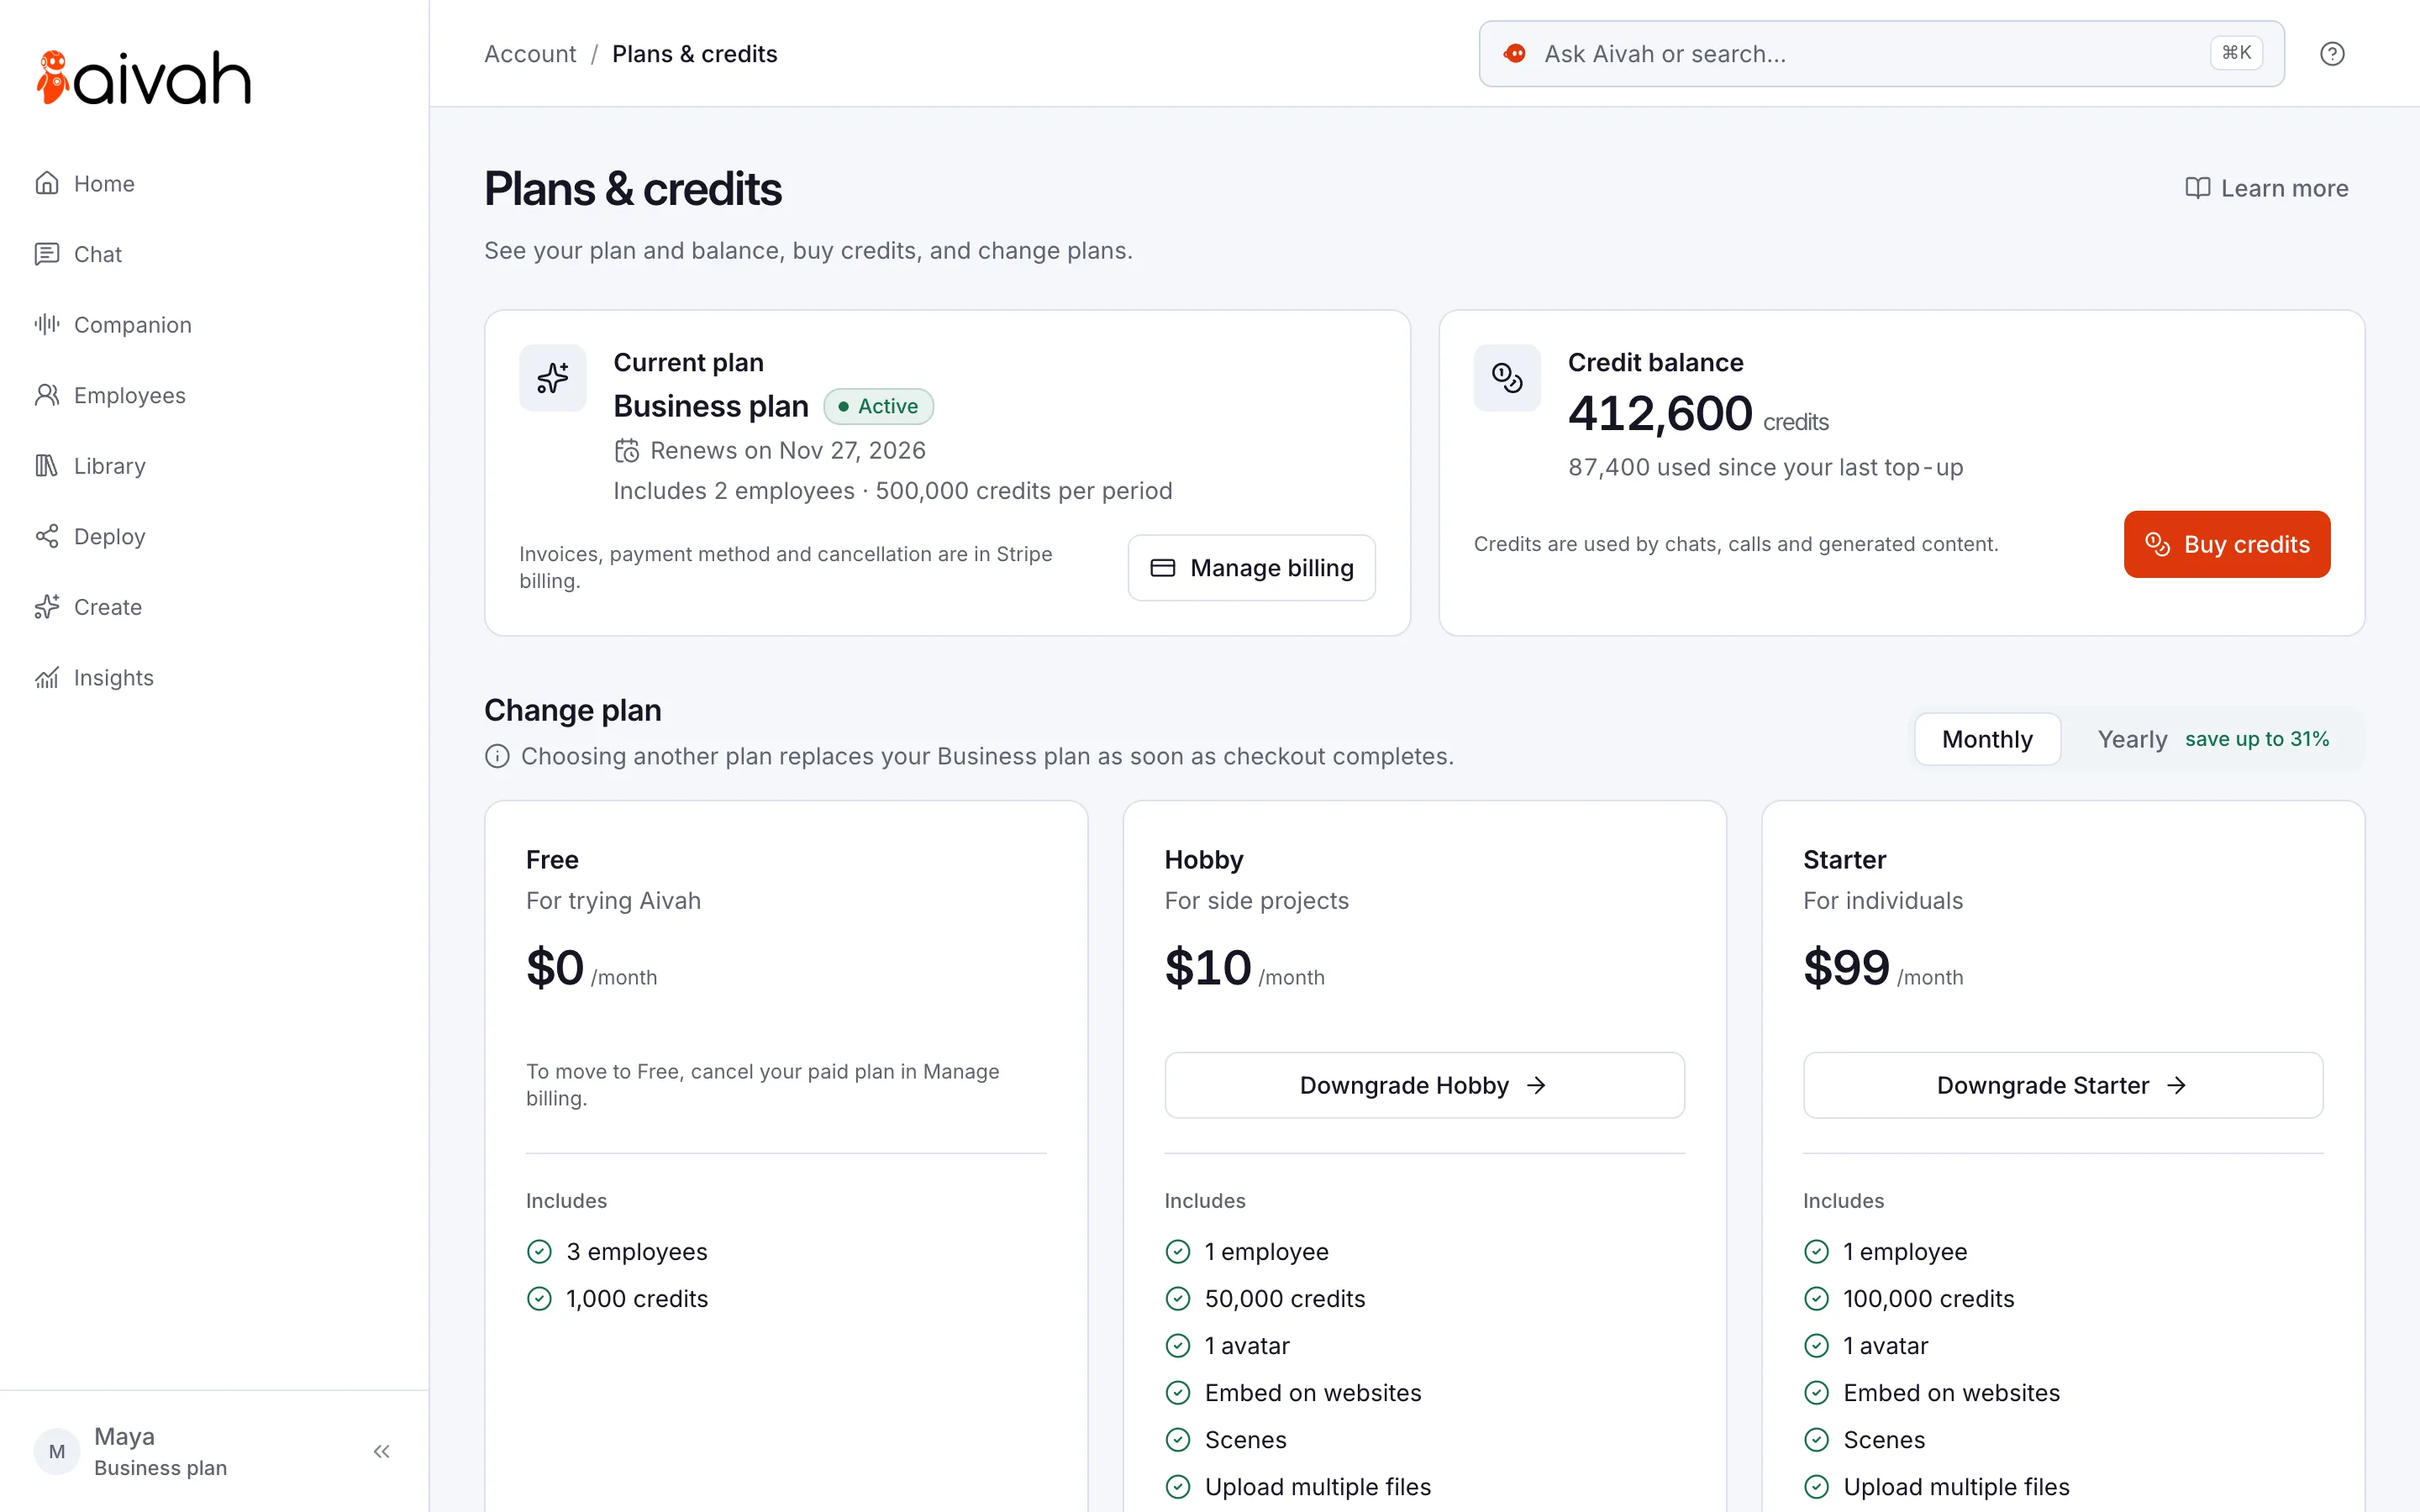Viewport: 2420px width, 1512px height.
Task: Open the Create section
Action: tap(88, 606)
